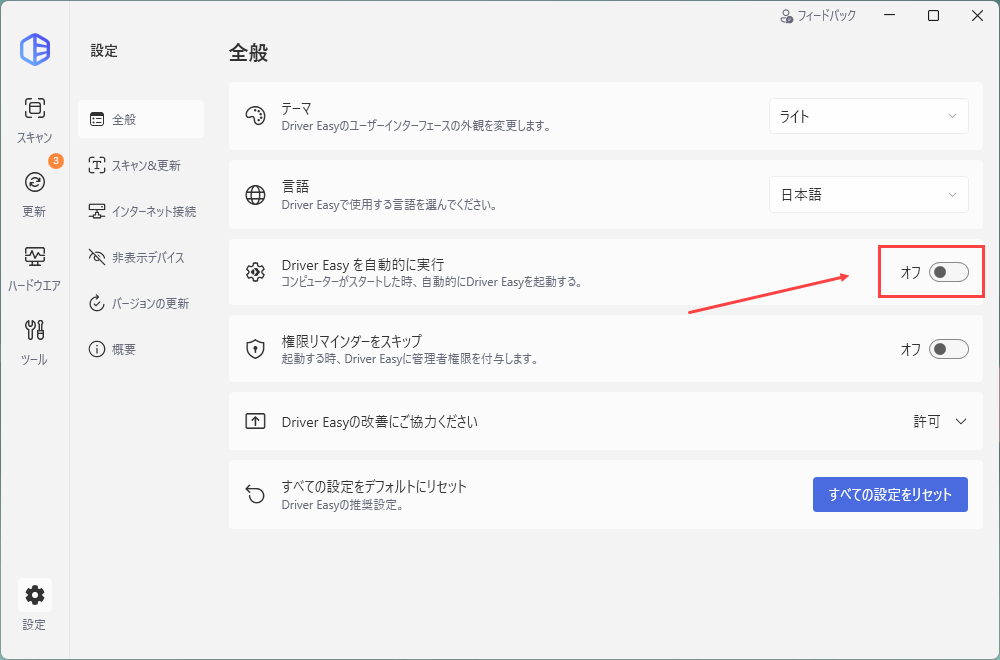The width and height of the screenshot is (1000, 660).
Task: Click the フィードバック link text
Action: (x=827, y=16)
